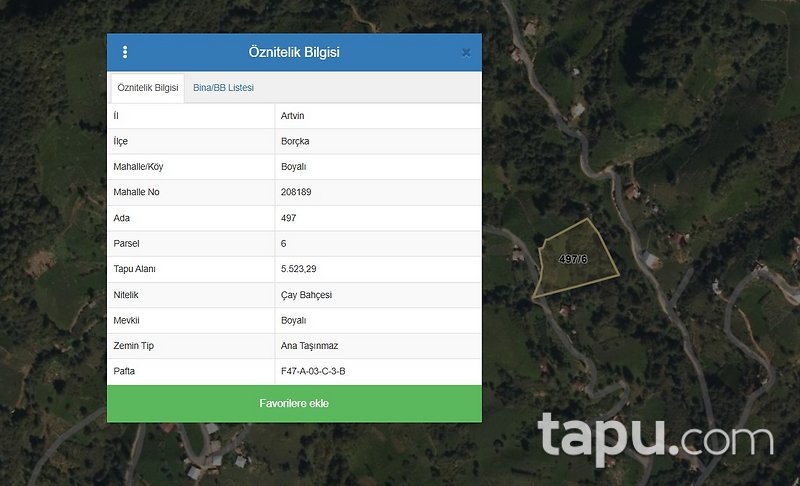Switch to the Bina/BB Listesi tab

(223, 88)
